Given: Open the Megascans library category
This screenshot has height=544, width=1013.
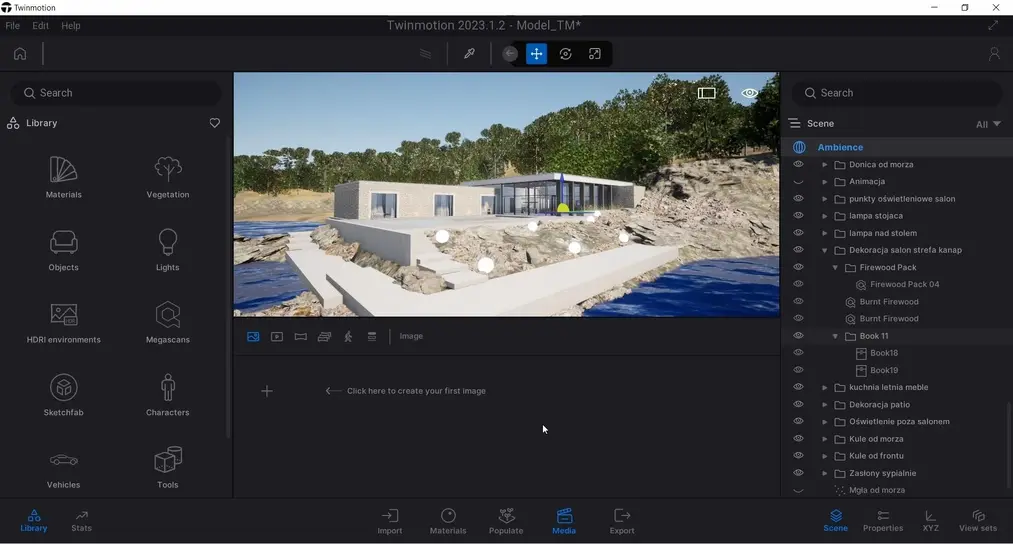Looking at the screenshot, I should (168, 322).
